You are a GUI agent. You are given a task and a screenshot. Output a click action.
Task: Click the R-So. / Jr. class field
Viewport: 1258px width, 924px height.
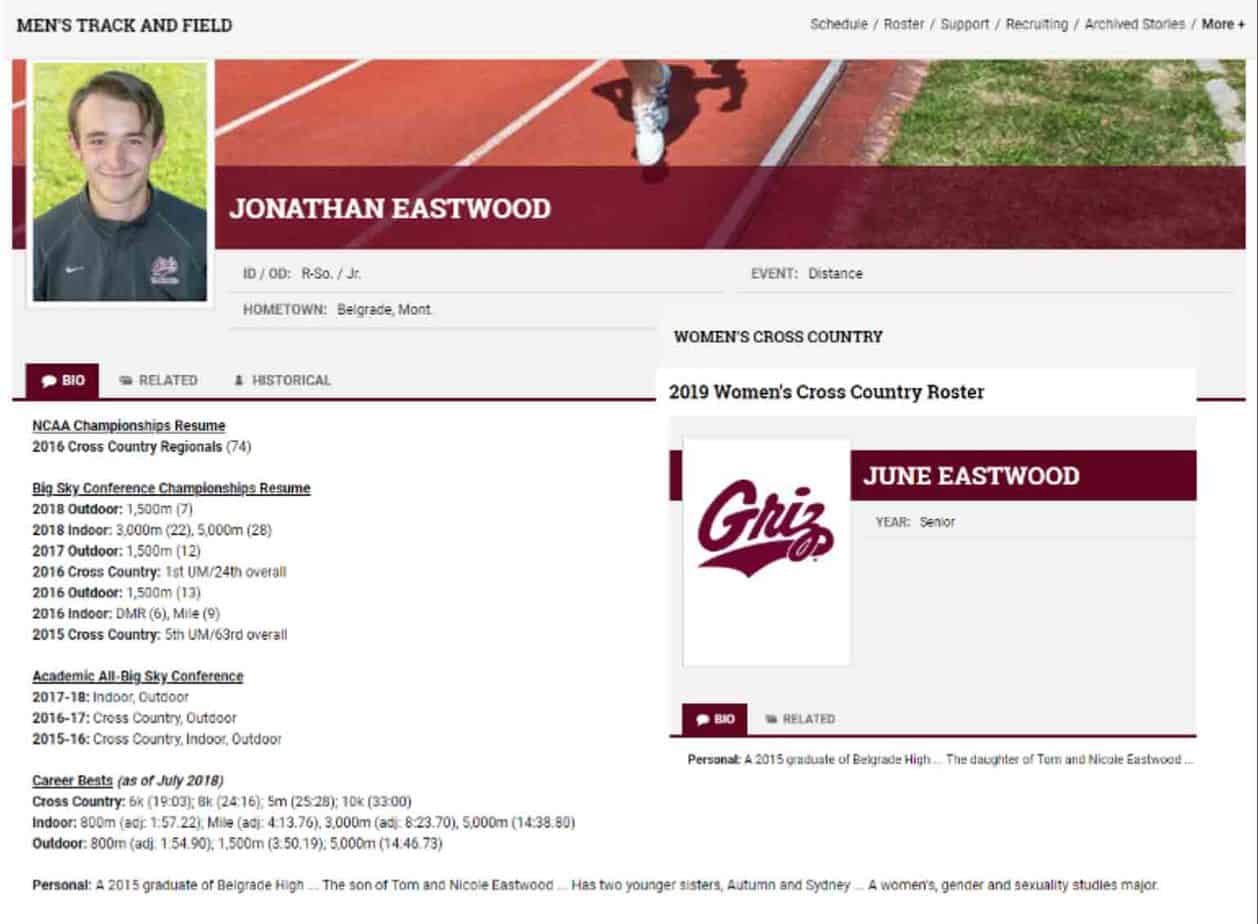pyautogui.click(x=302, y=273)
